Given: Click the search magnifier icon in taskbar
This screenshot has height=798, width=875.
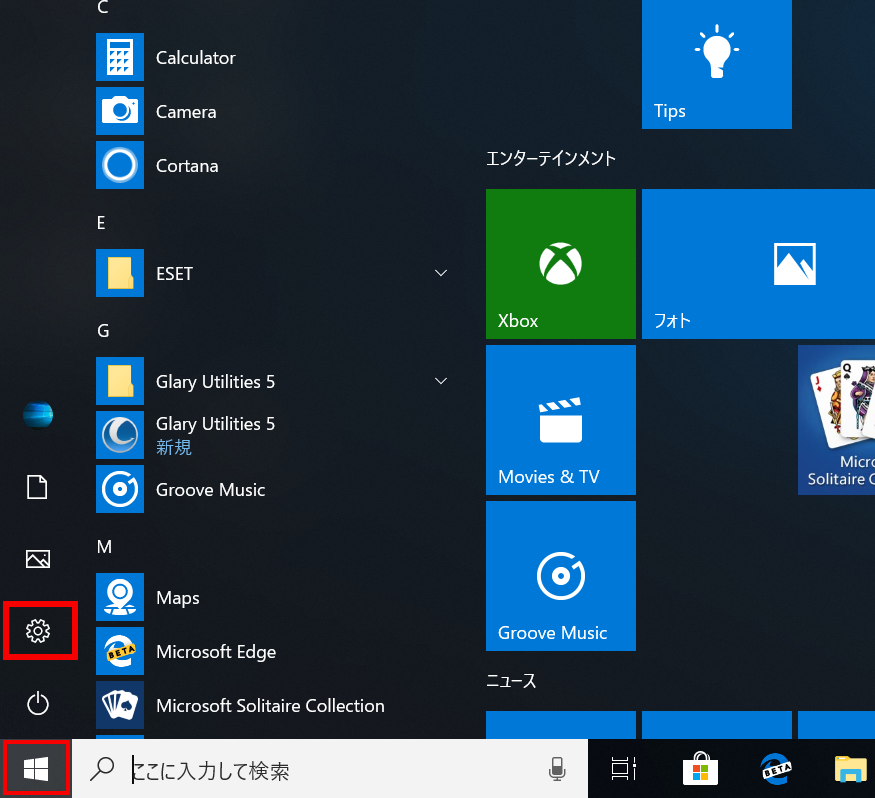Looking at the screenshot, I should [103, 768].
